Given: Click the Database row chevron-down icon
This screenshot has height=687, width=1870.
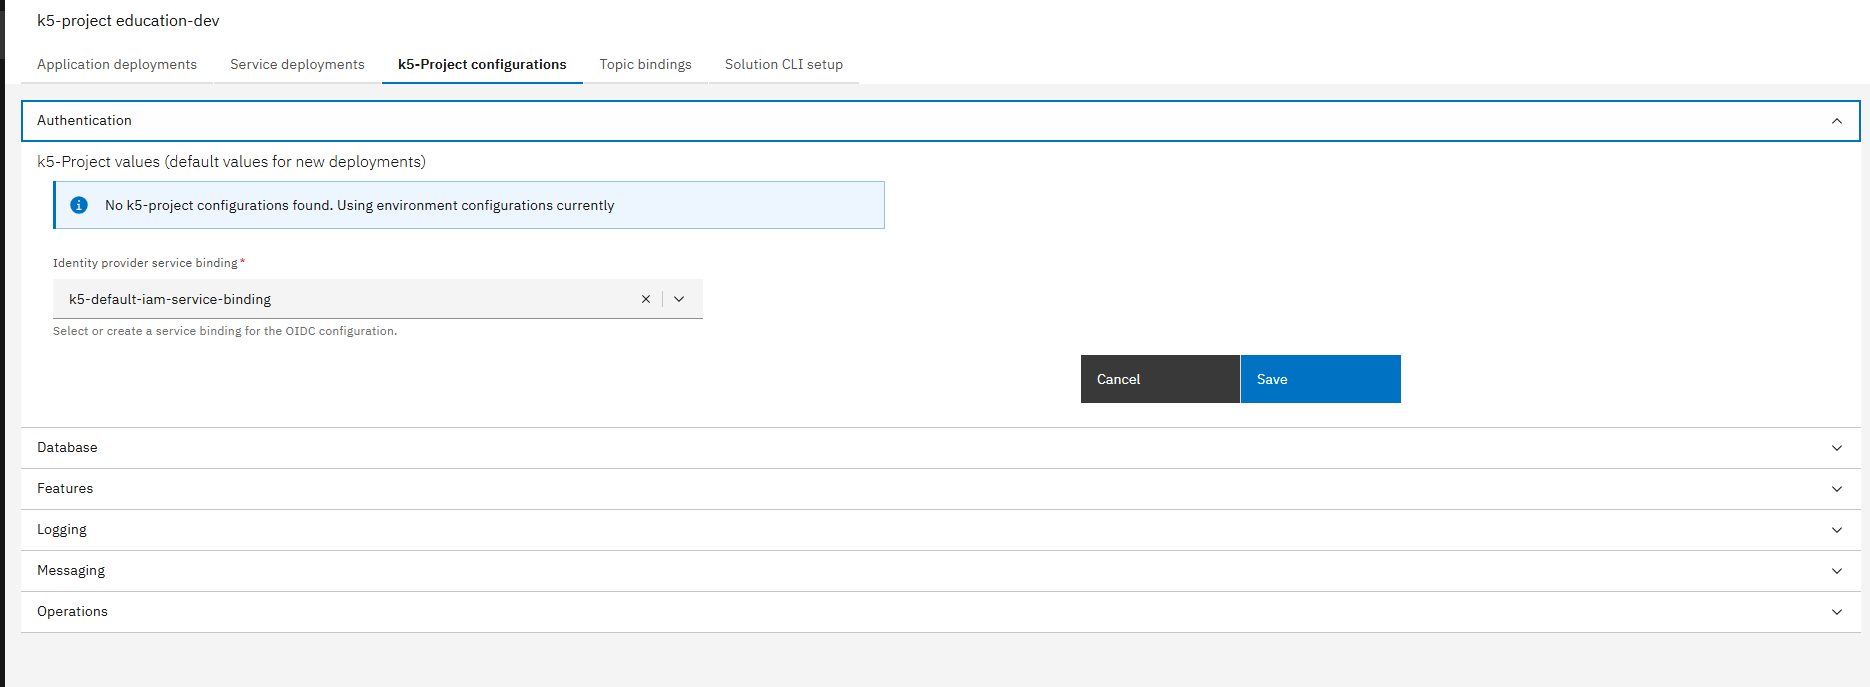Looking at the screenshot, I should pyautogui.click(x=1836, y=448).
